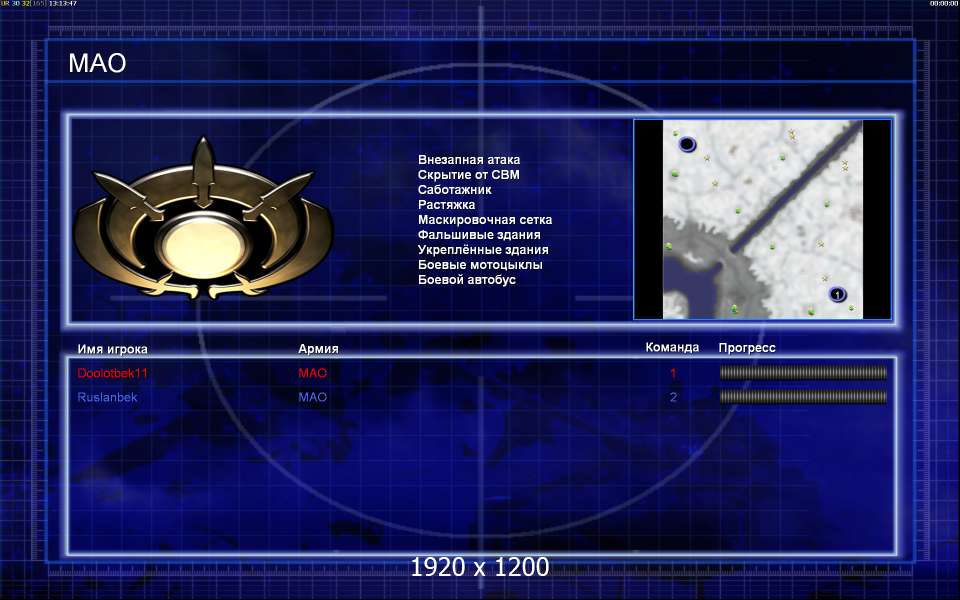Screen dimensions: 960x600
Task: Select ability 'Маскировочная сетка'
Action: pyautogui.click(x=485, y=220)
